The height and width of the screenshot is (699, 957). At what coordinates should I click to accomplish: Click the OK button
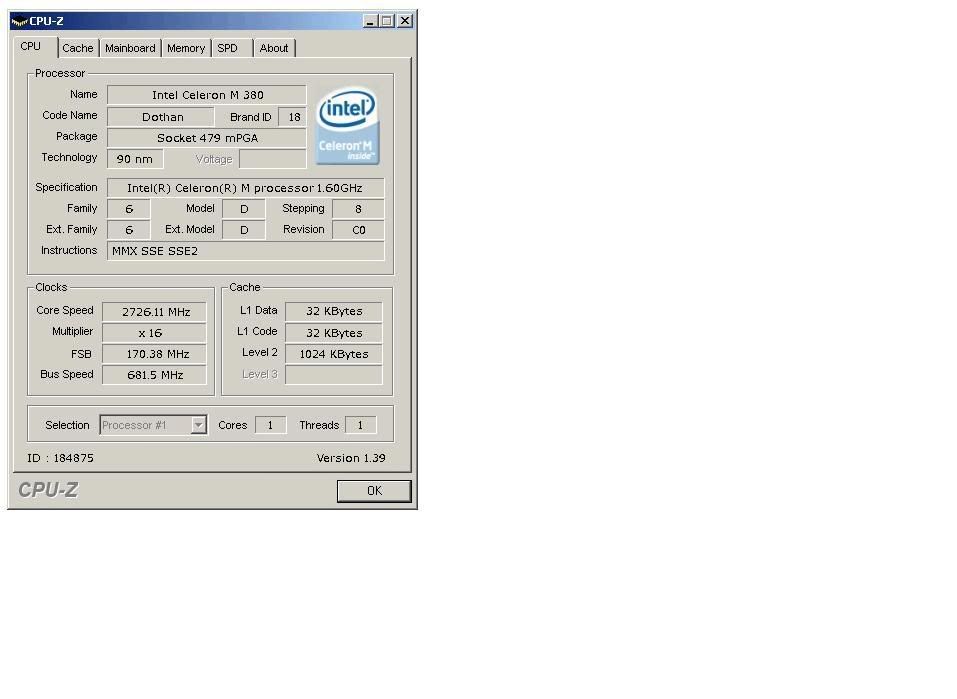pyautogui.click(x=374, y=491)
